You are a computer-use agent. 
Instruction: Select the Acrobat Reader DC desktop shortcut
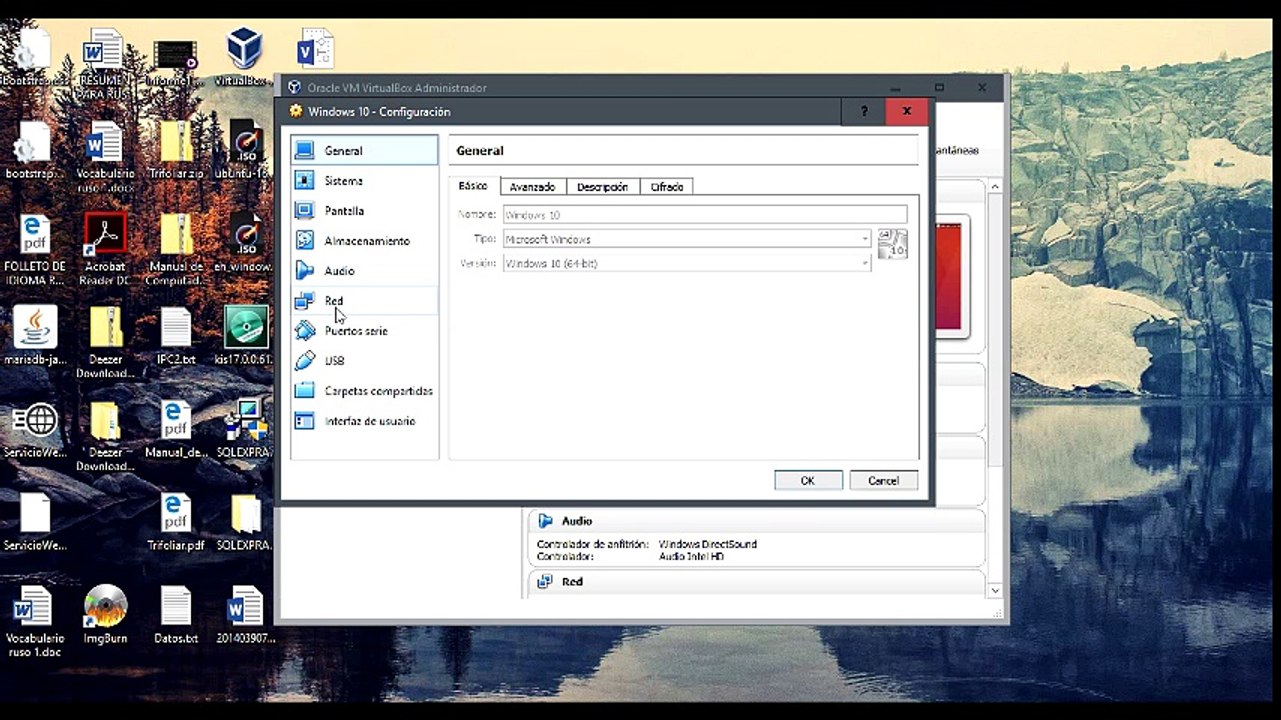(105, 249)
